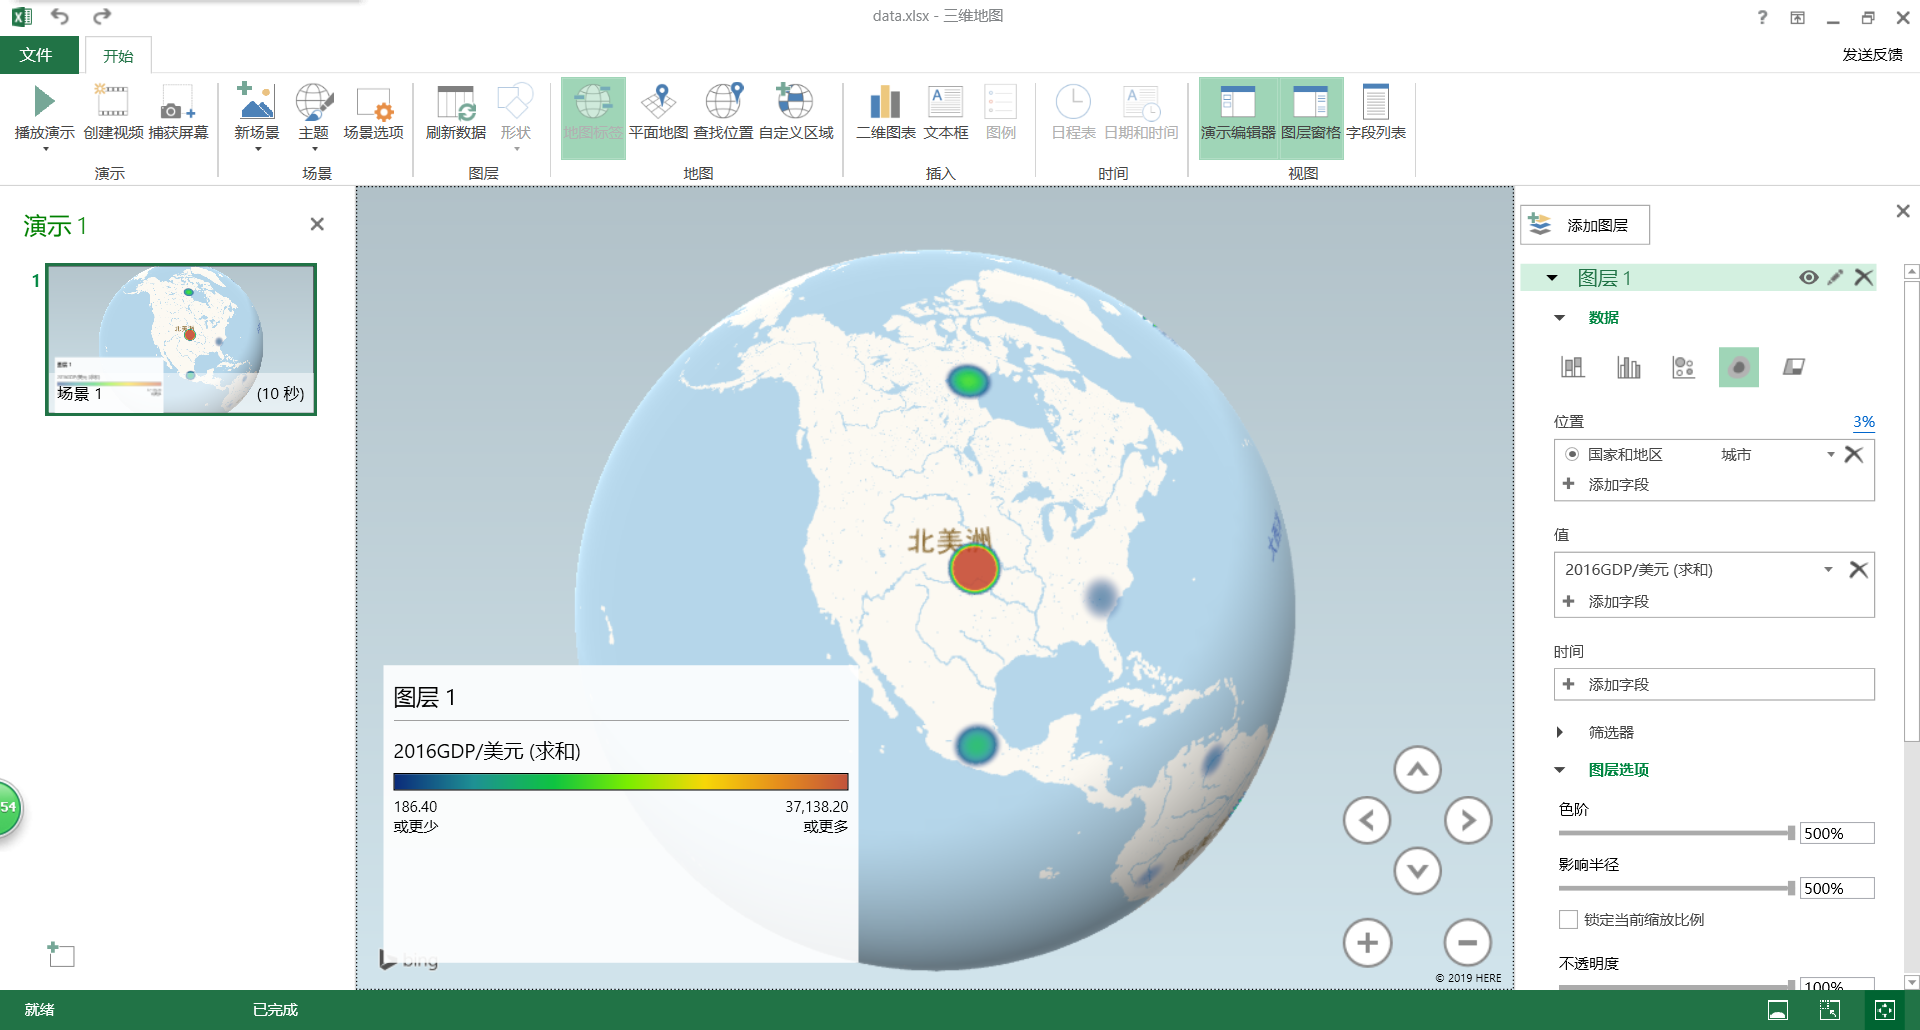The width and height of the screenshot is (1920, 1030).
Task: Open the 文件 file tab
Action: tap(37, 55)
